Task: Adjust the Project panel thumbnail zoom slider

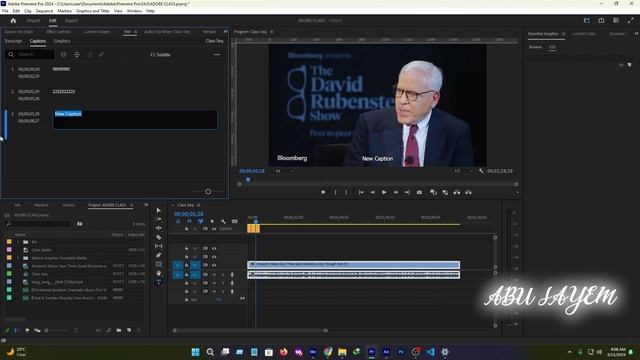Action: [56, 330]
